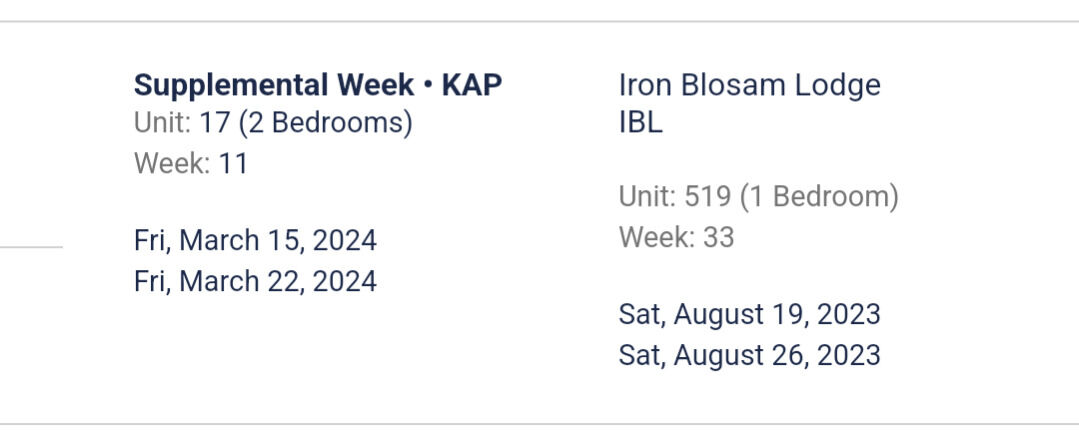This screenshot has height=434, width=1079.
Task: Click the "Week:" label beside 11
Action: click(x=172, y=164)
